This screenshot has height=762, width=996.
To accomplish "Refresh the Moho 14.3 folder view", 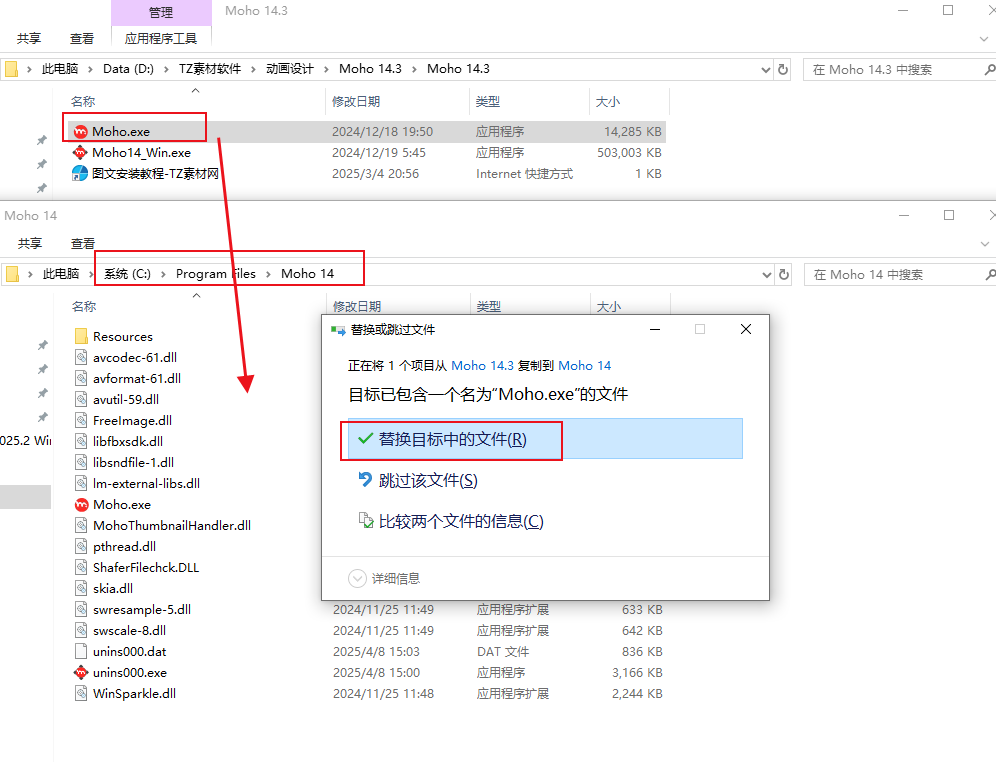I will [x=783, y=69].
